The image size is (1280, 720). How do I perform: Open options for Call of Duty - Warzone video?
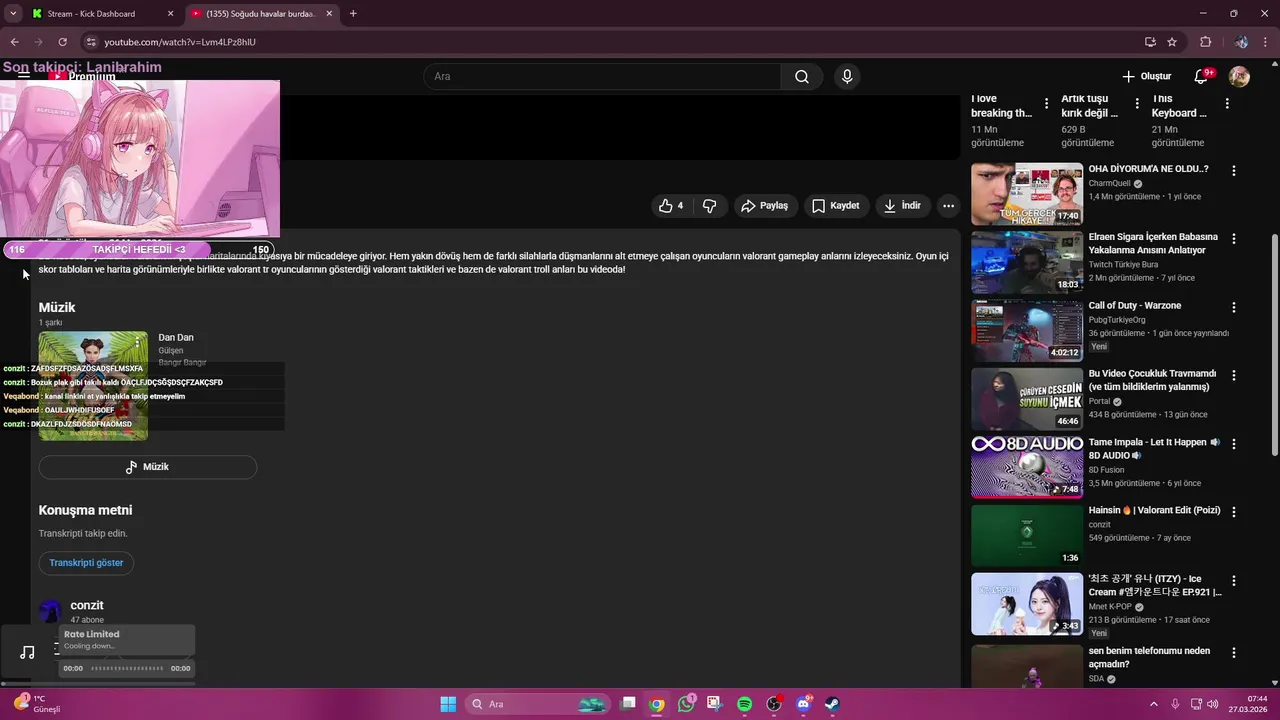[x=1233, y=307]
